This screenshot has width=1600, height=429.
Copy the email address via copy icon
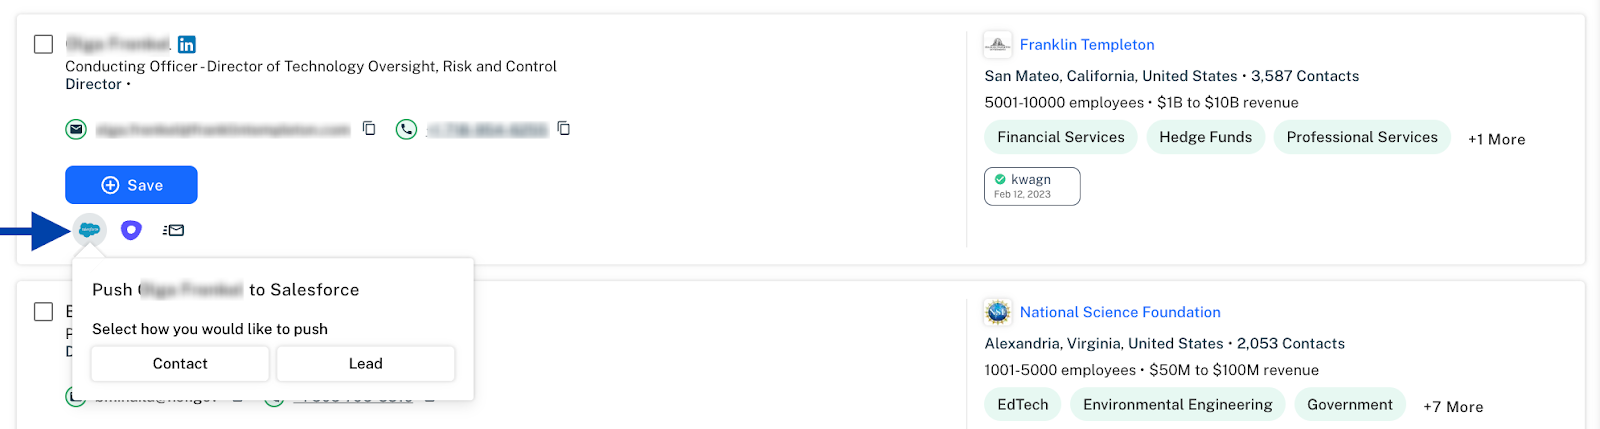tap(369, 128)
